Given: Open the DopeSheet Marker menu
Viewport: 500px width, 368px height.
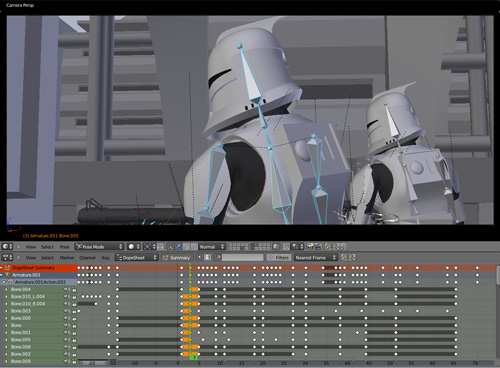Looking at the screenshot, I should point(67,258).
